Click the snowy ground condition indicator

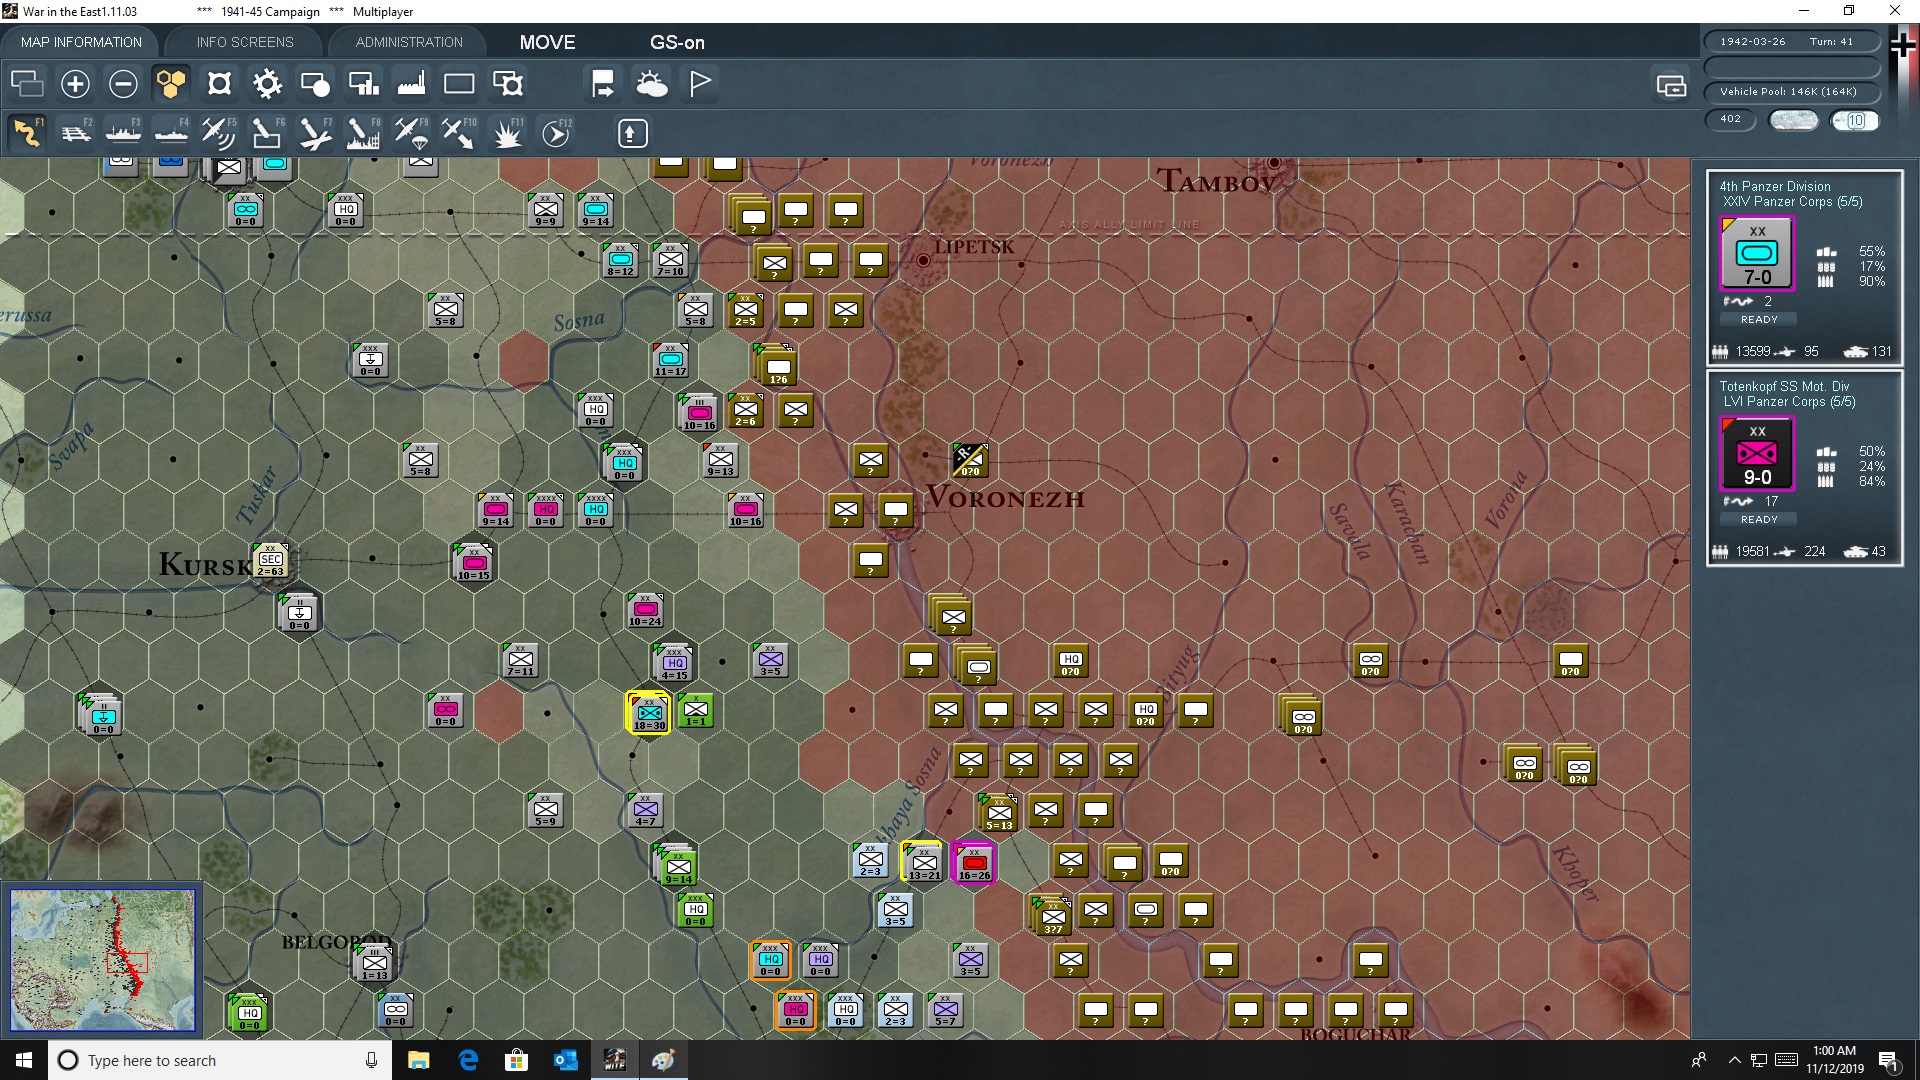(x=1793, y=120)
